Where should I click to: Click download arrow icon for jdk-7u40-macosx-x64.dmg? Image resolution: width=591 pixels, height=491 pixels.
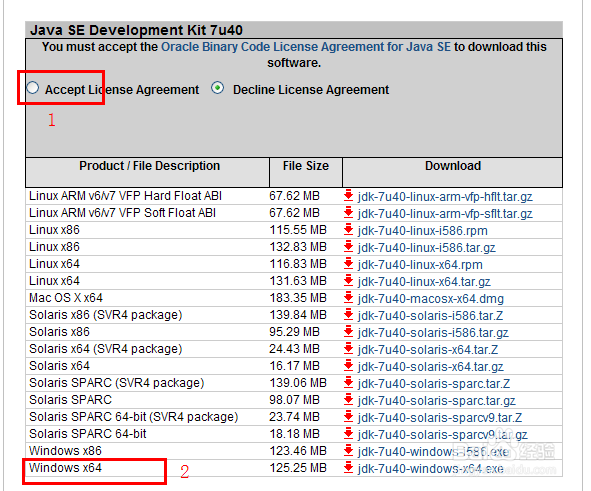pos(349,298)
